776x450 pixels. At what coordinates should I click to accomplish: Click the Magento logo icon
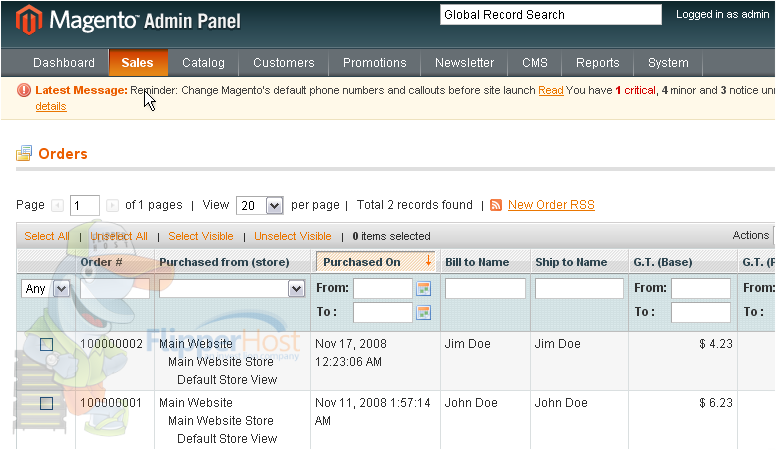click(29, 20)
